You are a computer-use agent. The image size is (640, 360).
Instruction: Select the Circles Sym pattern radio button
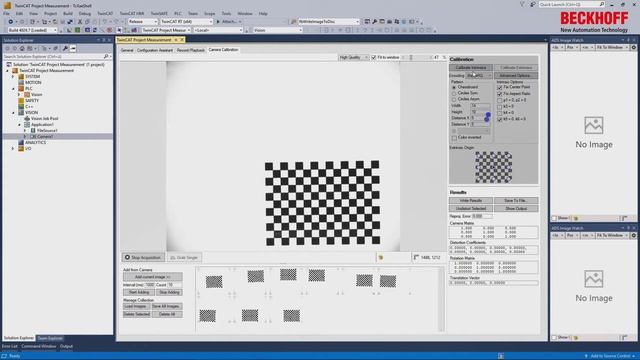[x=454, y=93]
